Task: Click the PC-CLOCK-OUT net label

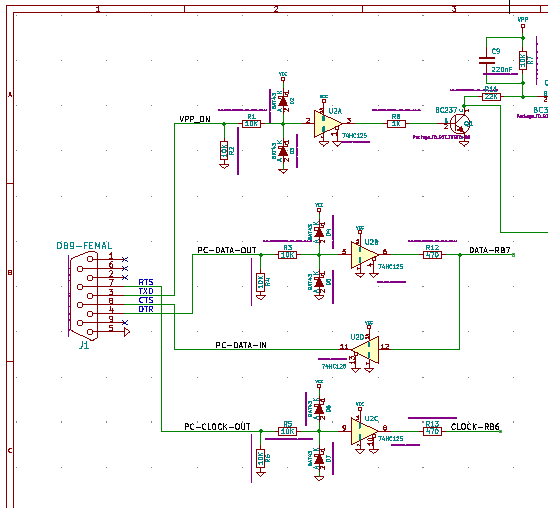Action: (x=217, y=427)
